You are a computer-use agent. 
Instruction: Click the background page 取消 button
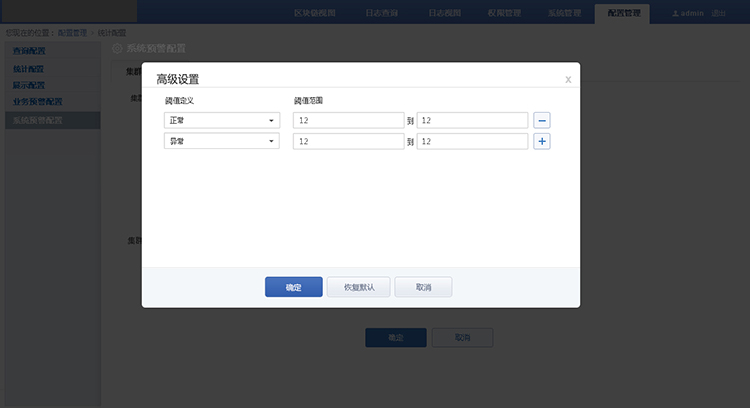point(462,338)
